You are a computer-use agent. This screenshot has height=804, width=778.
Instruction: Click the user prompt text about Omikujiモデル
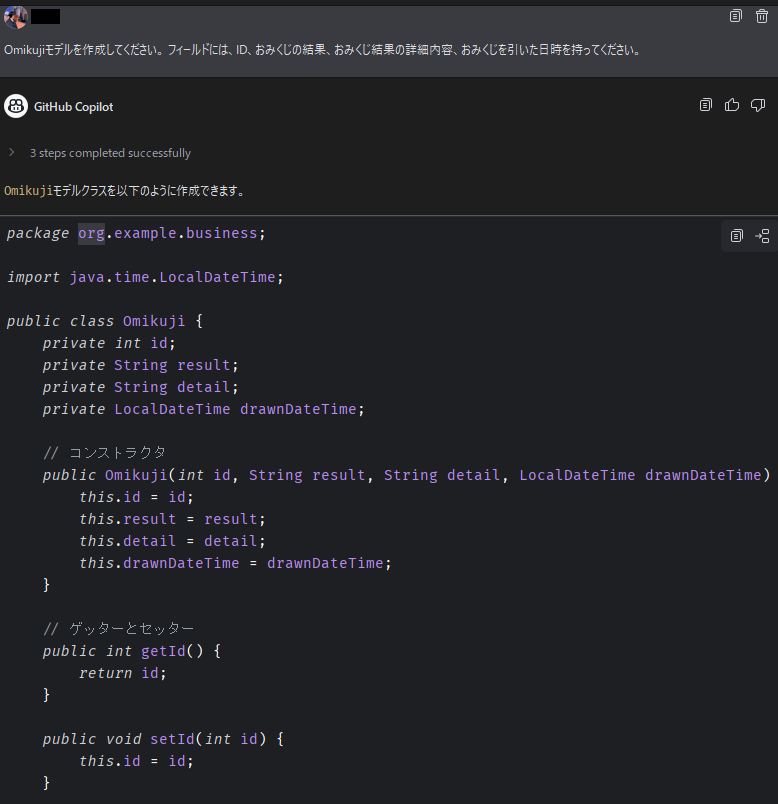pyautogui.click(x=322, y=50)
